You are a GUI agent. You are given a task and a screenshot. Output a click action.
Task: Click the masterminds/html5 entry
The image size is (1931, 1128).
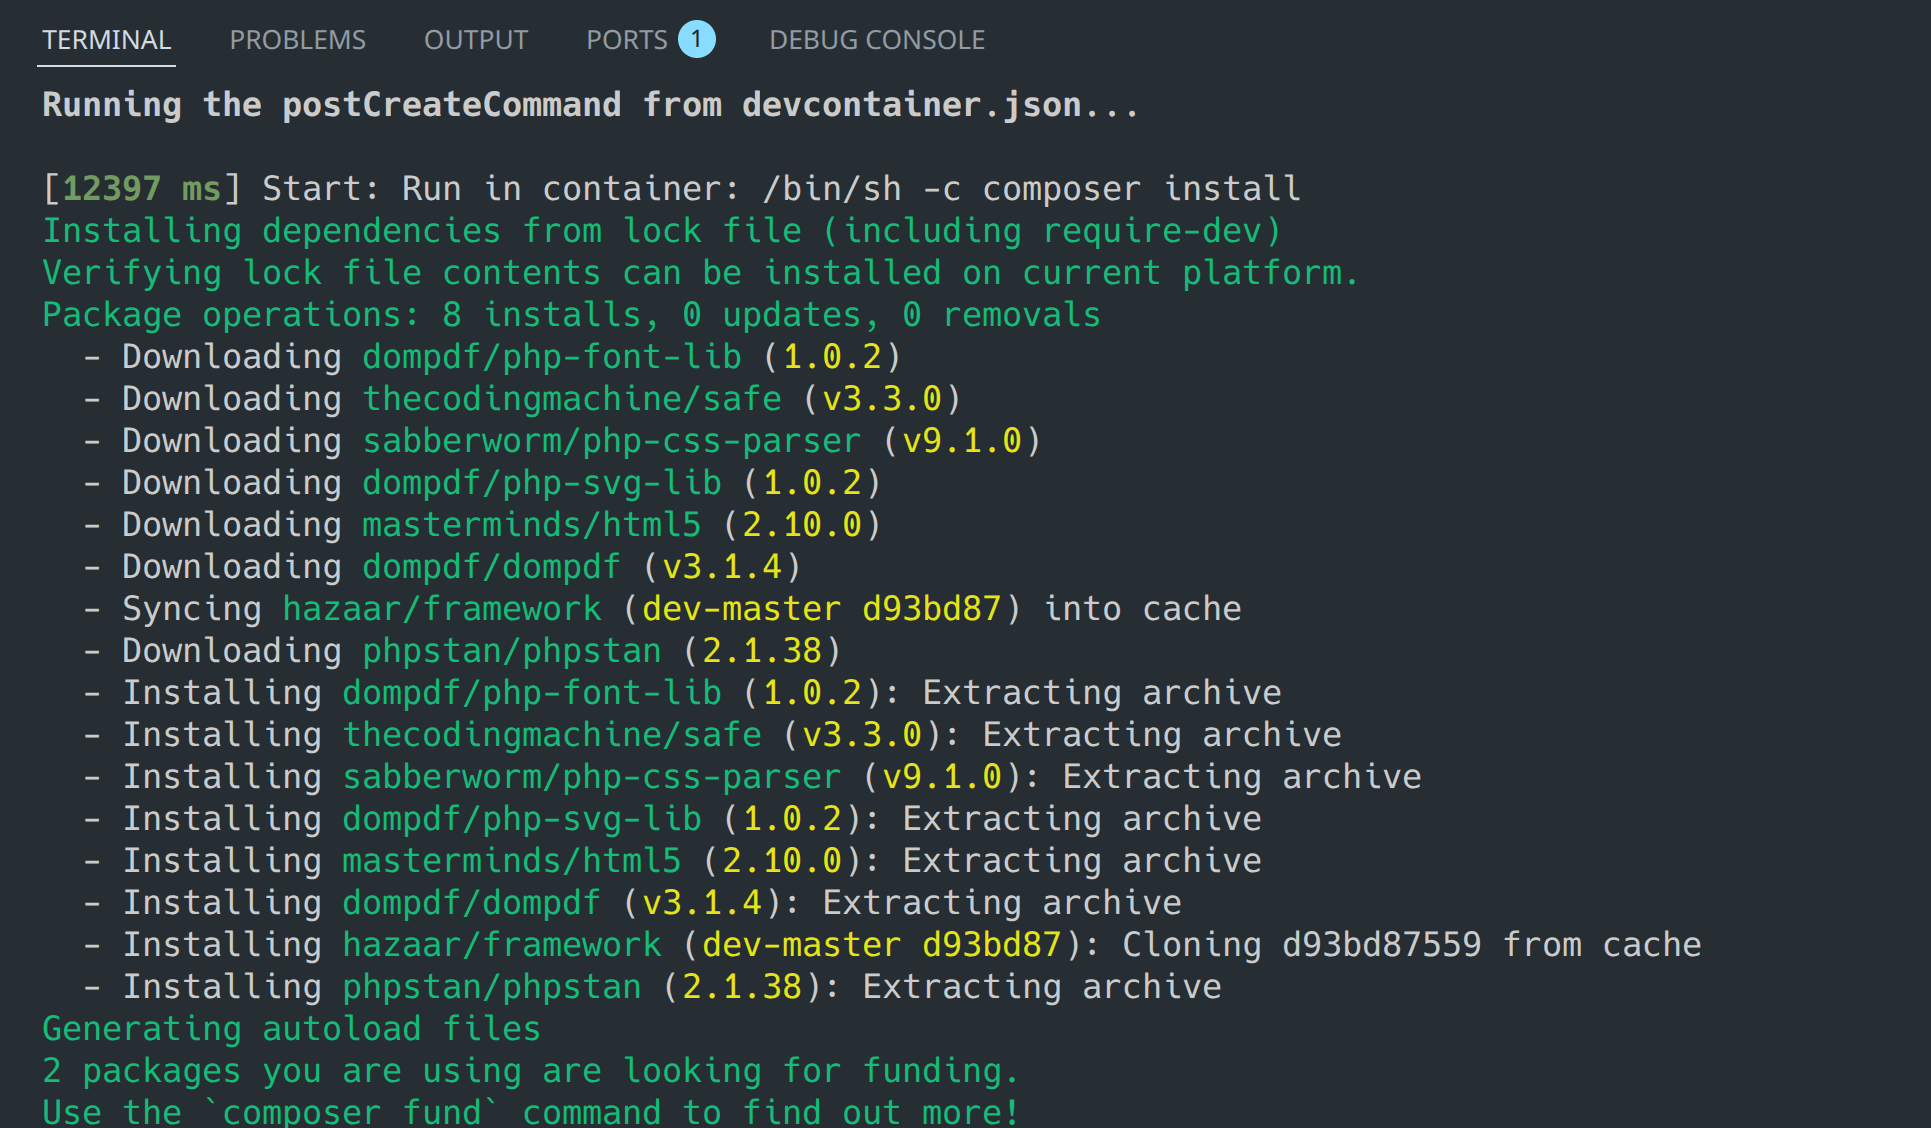pos(531,523)
